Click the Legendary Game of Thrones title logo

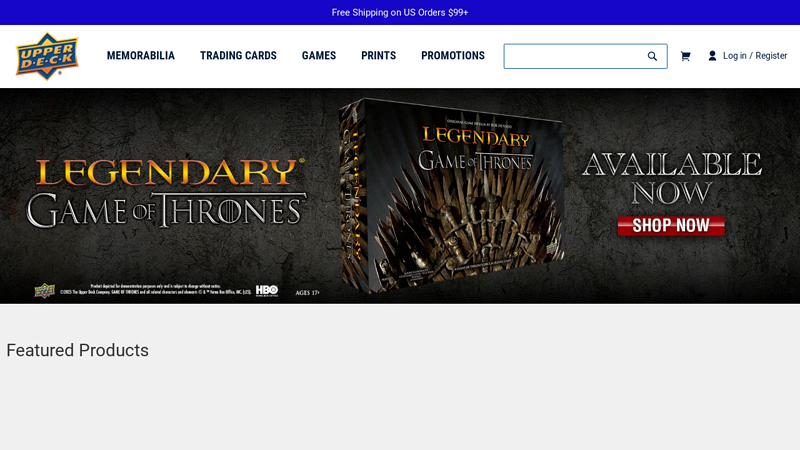[166, 192]
